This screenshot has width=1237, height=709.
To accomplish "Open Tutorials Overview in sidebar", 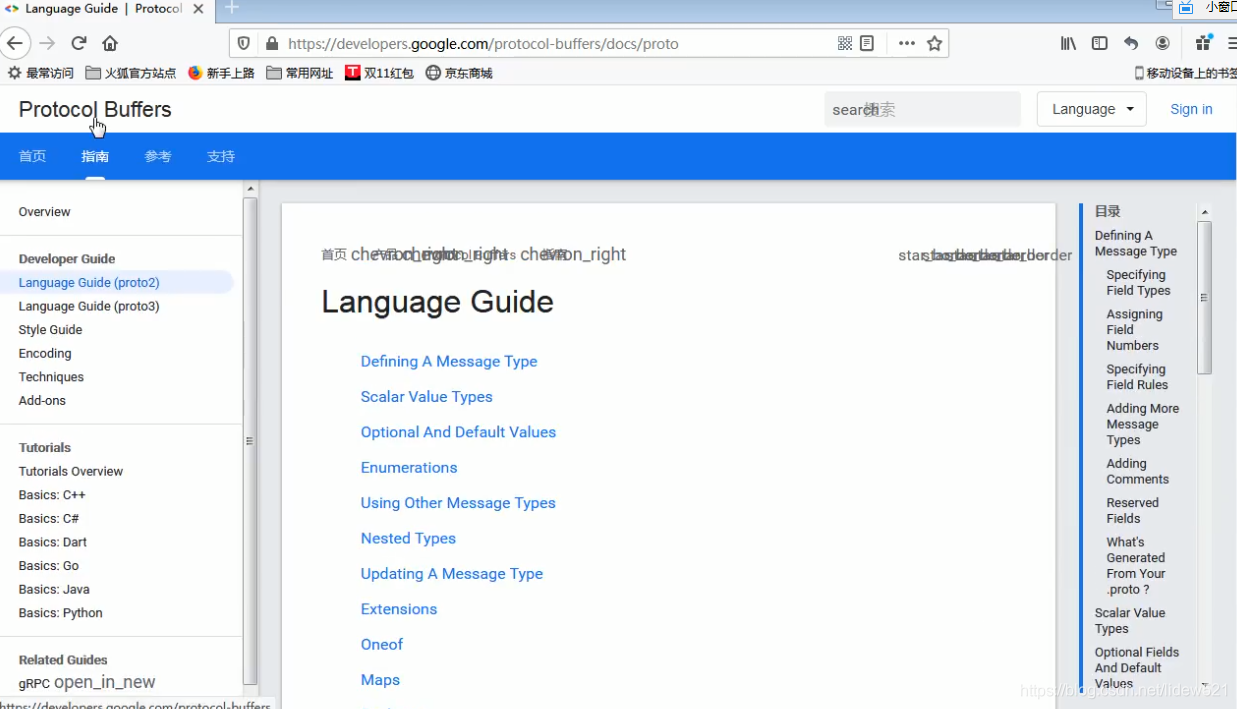I will tap(71, 471).
